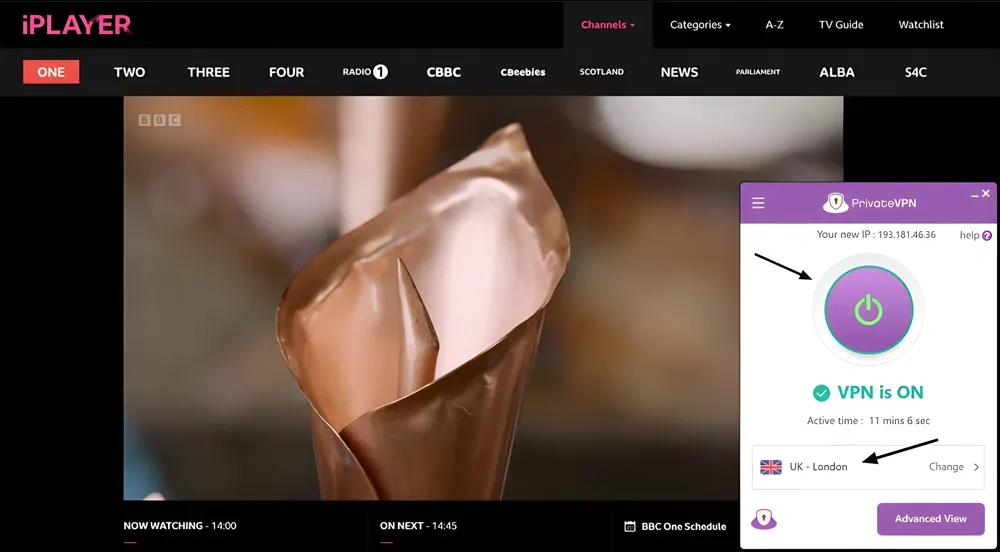Click the small PrivateVPN badge icon
Screen dimensions: 1000x552
pos(763,519)
